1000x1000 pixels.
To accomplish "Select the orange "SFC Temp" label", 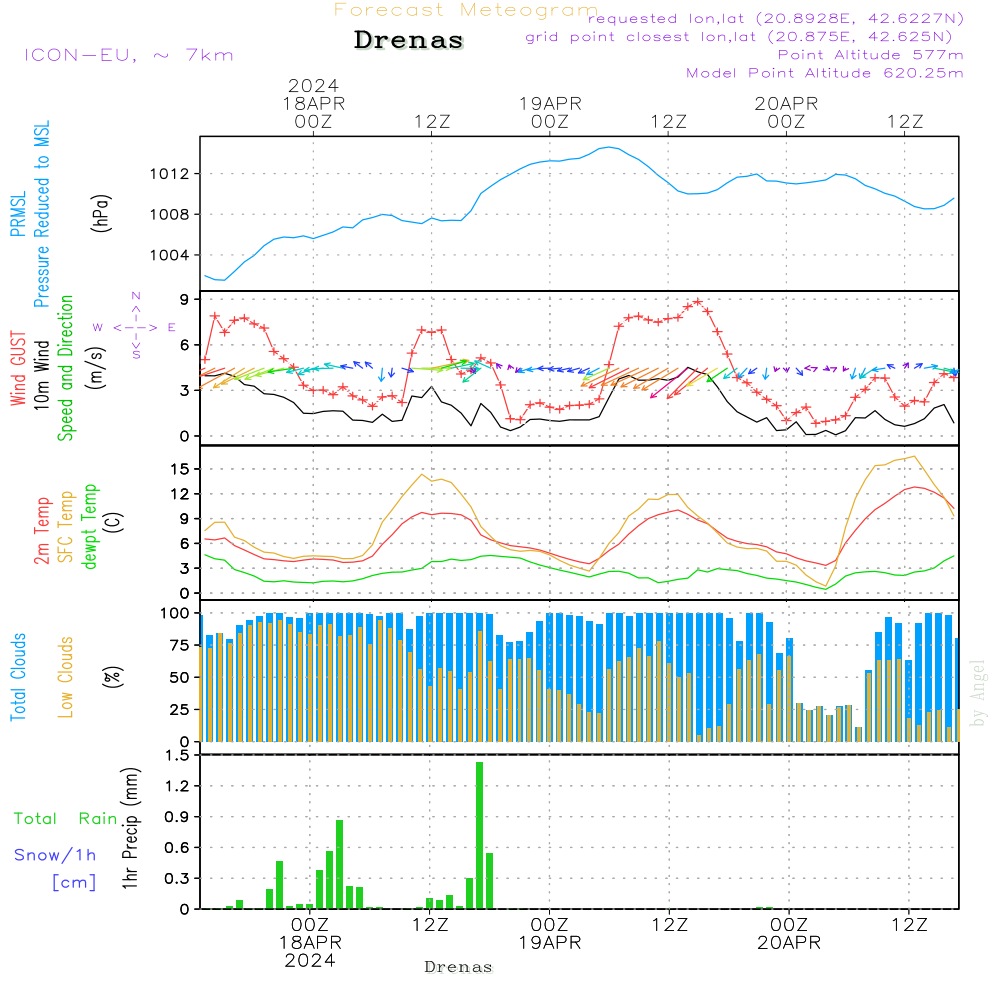I will tap(66, 527).
